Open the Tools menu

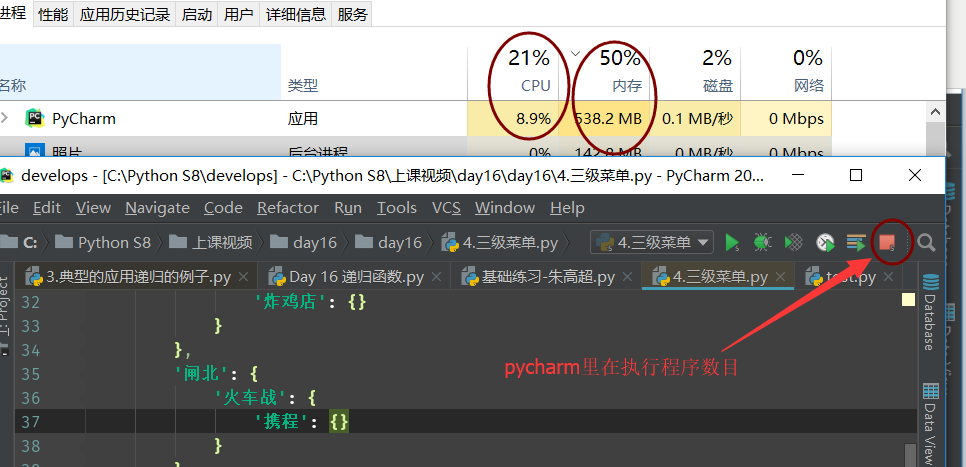coord(397,208)
